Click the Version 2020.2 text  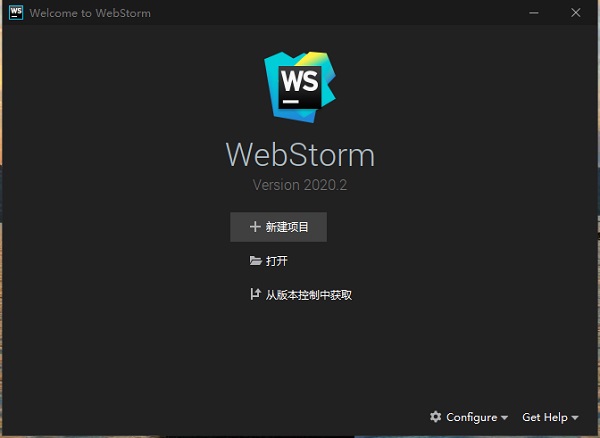click(x=300, y=185)
